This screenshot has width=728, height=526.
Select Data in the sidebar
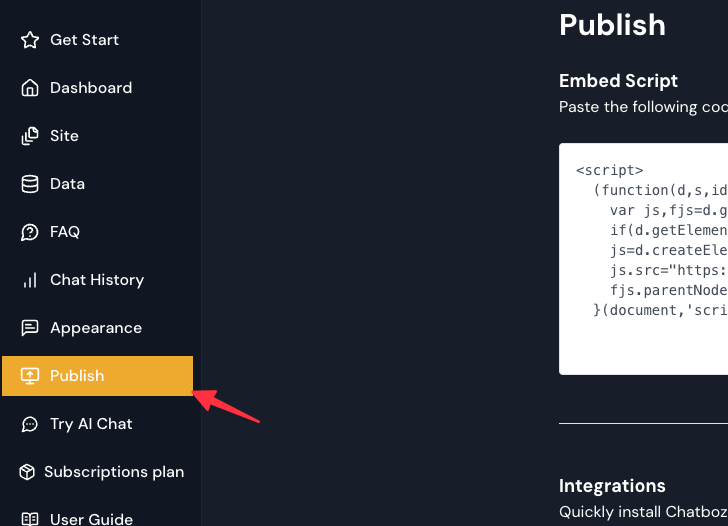67,184
